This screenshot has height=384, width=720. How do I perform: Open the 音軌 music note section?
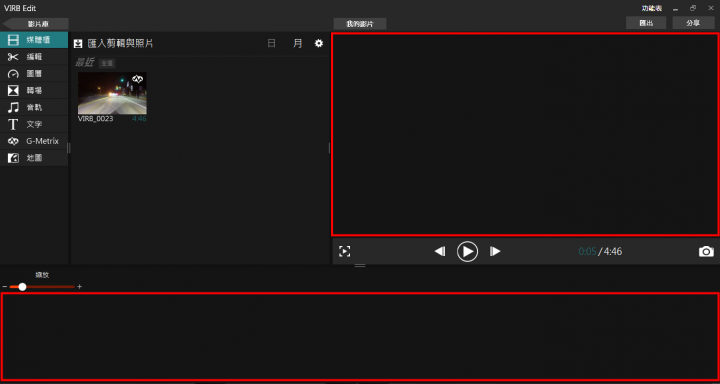point(34,107)
